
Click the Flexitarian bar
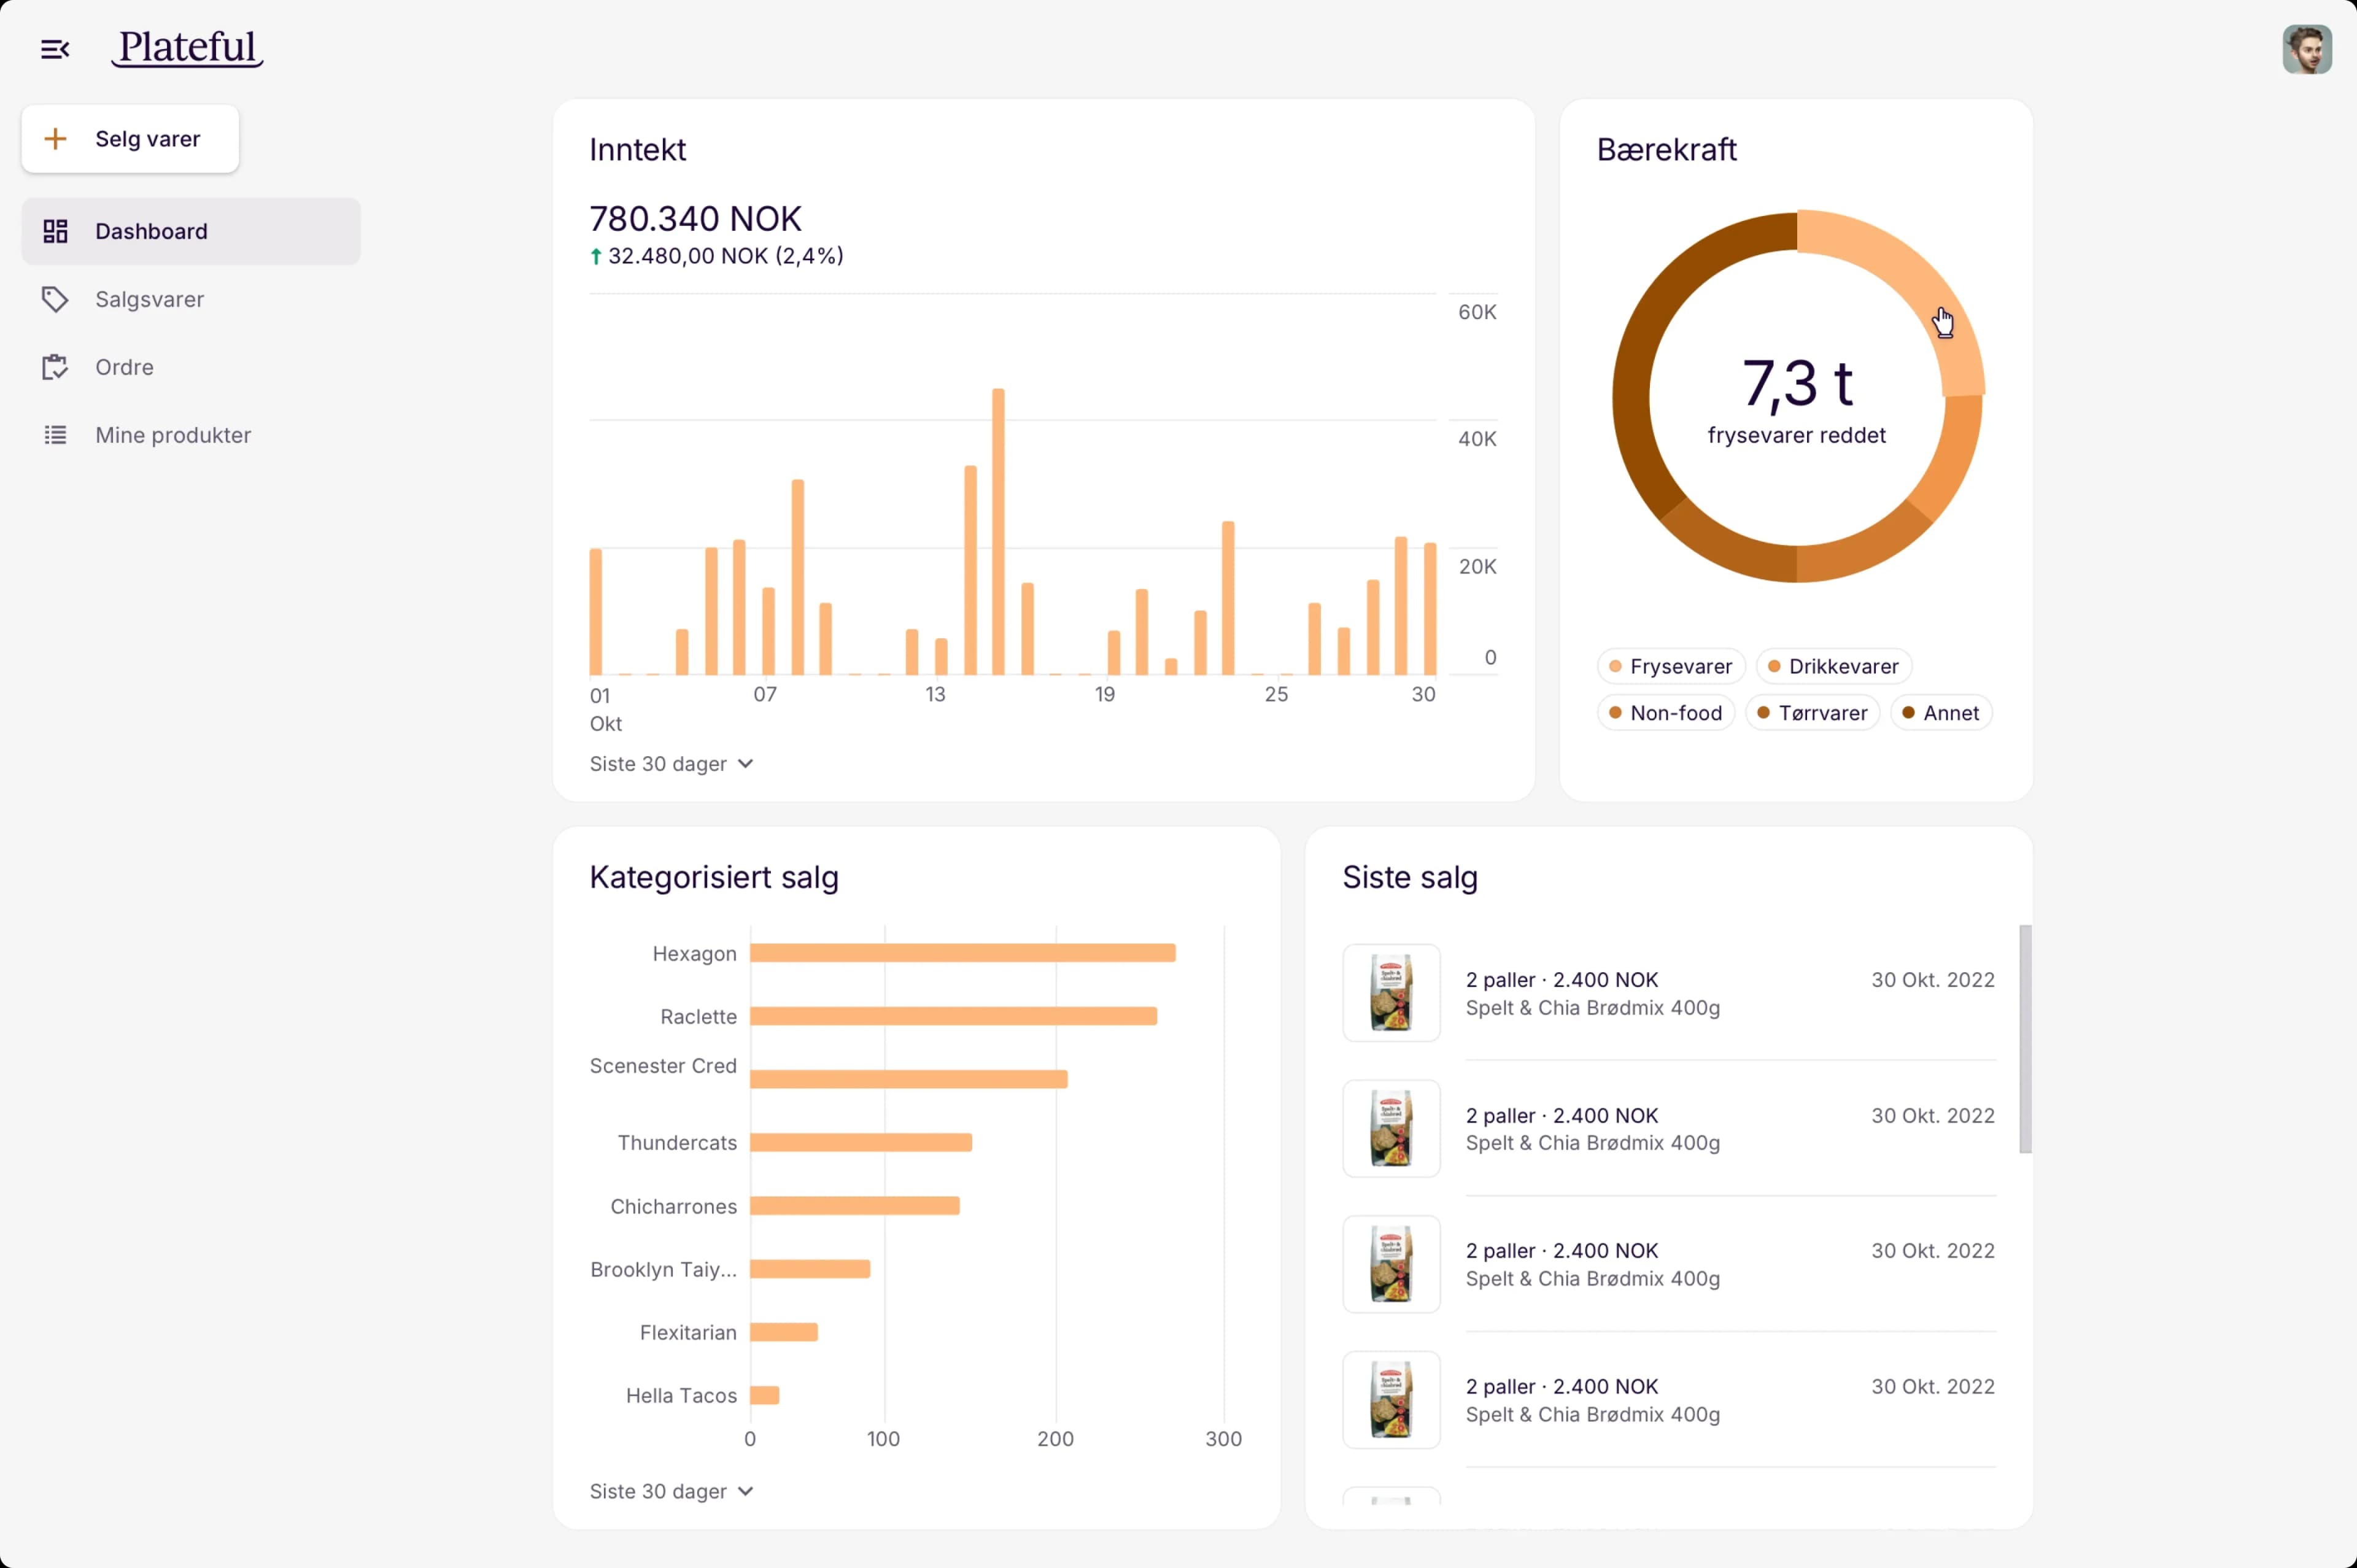tap(784, 1332)
